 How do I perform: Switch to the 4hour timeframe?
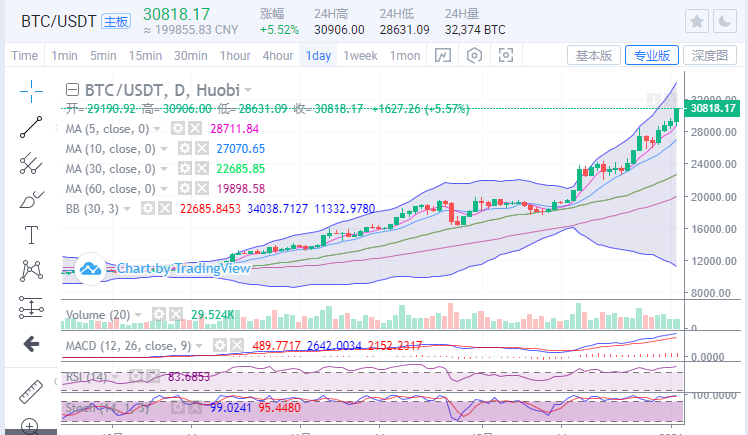point(278,56)
